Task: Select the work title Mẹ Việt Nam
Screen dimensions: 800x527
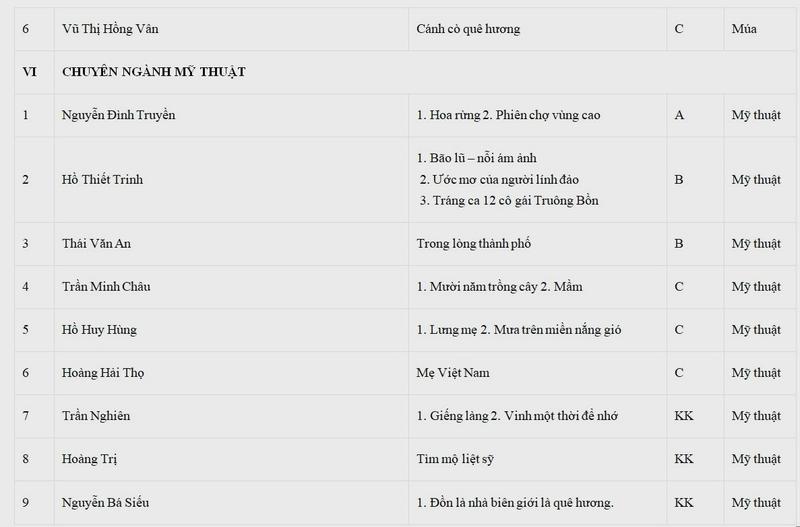Action: point(453,372)
